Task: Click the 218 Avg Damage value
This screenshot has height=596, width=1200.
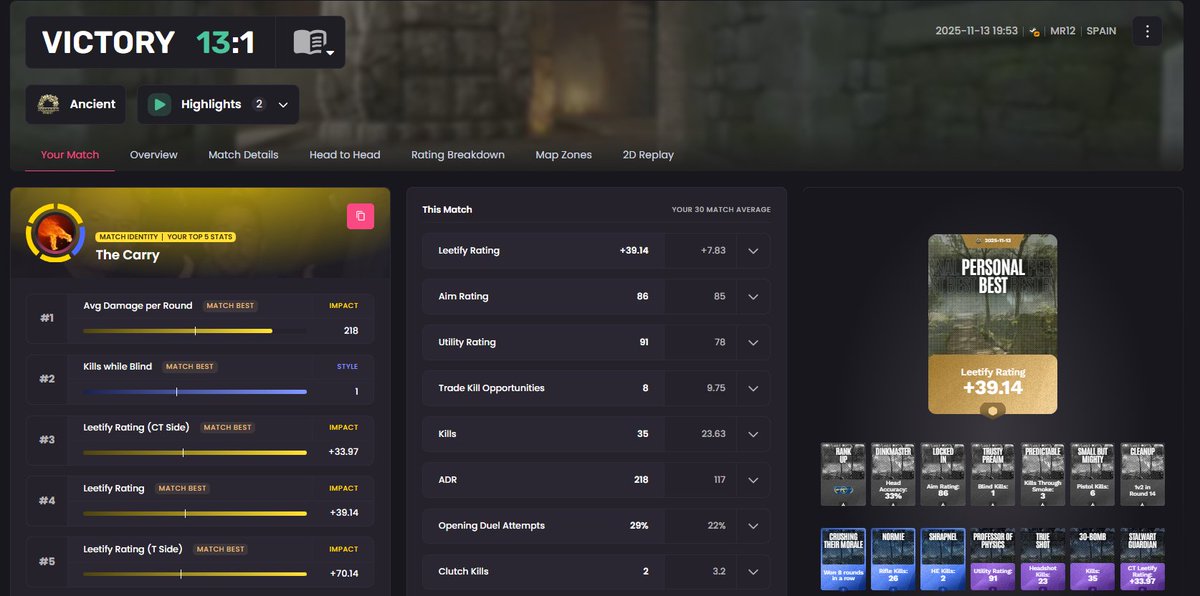Action: (350, 331)
